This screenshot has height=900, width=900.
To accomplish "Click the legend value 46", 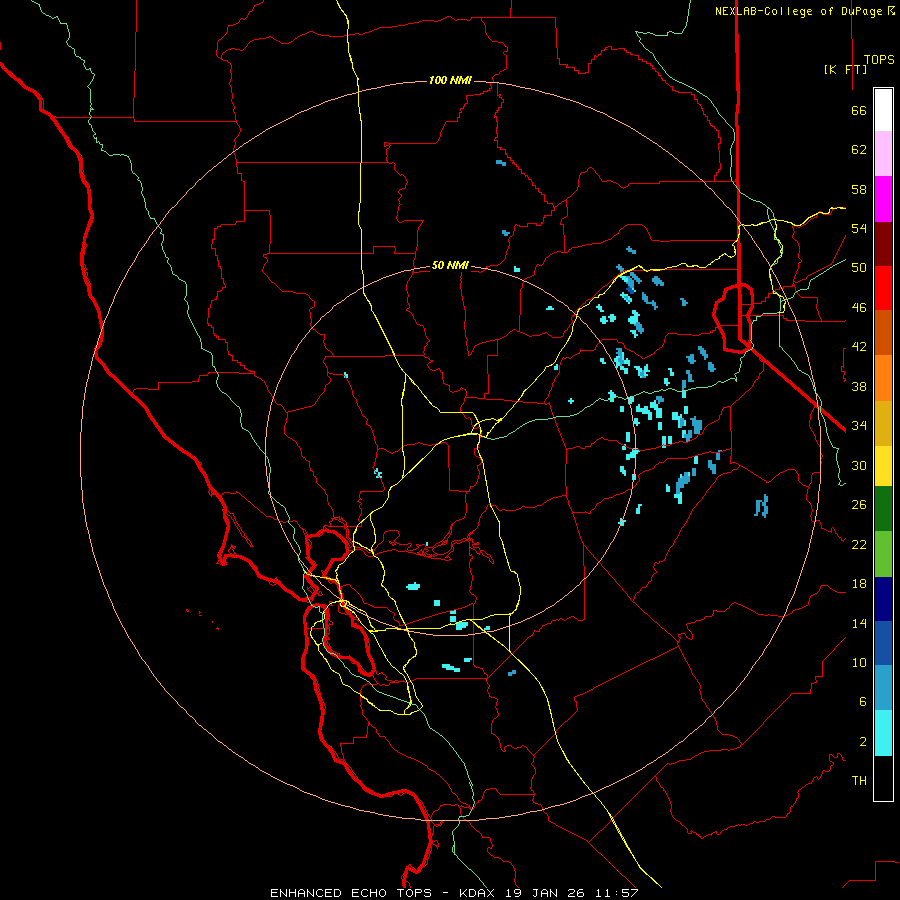I will [859, 308].
